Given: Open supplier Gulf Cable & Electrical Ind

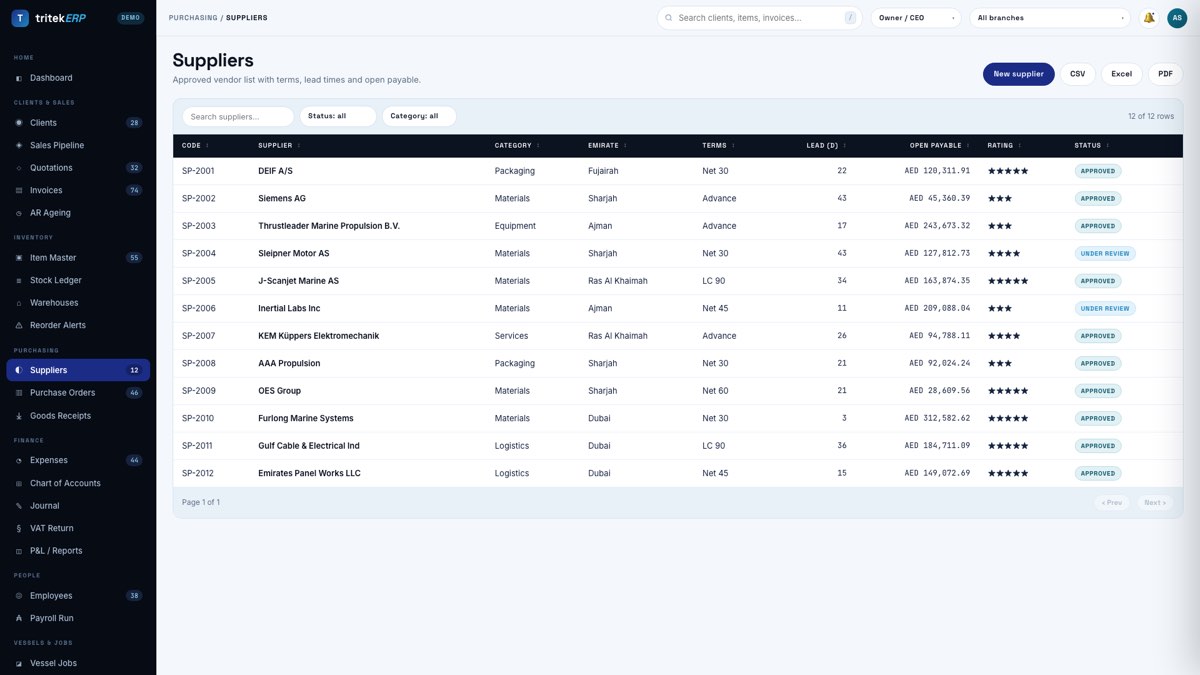Looking at the screenshot, I should 309,446.
